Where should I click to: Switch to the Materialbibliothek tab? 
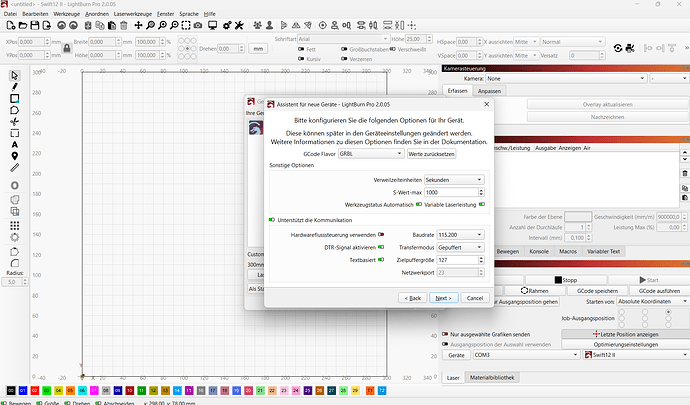coord(493,377)
